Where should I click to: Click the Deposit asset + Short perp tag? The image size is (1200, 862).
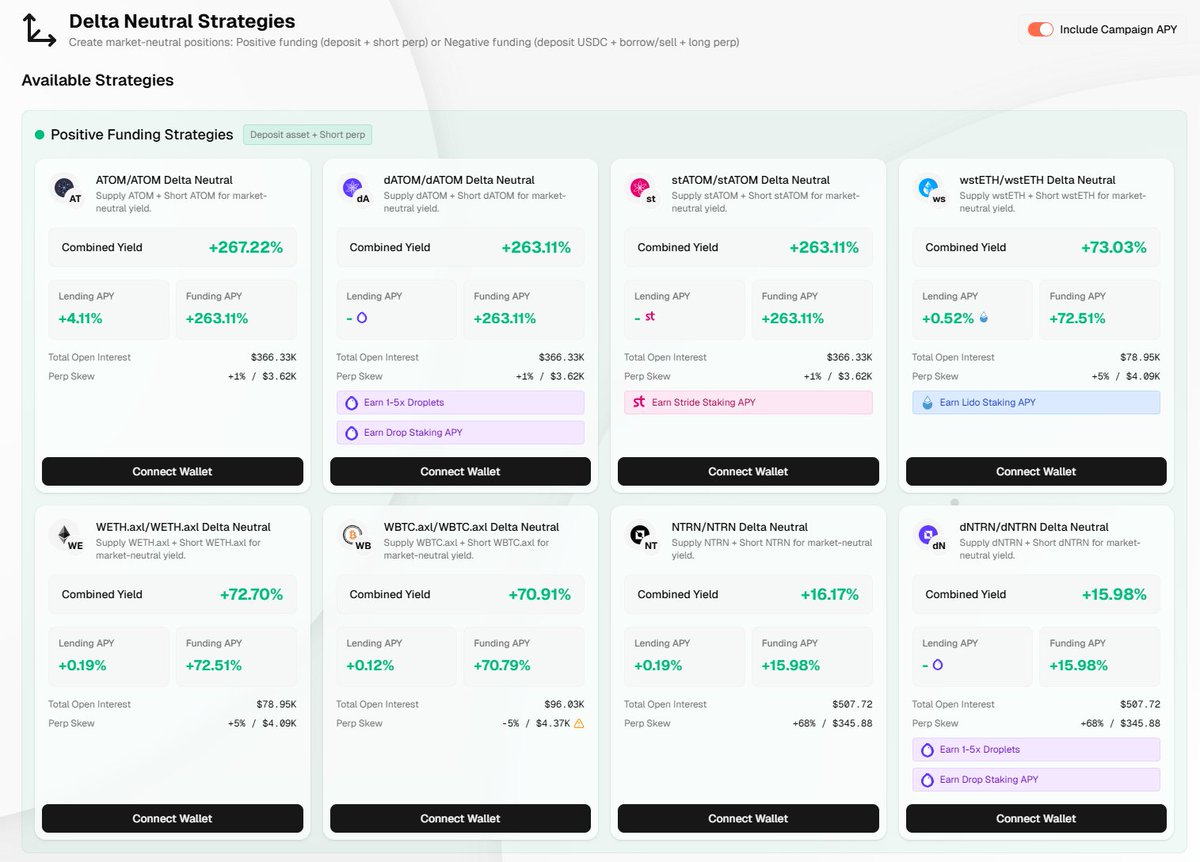point(307,135)
